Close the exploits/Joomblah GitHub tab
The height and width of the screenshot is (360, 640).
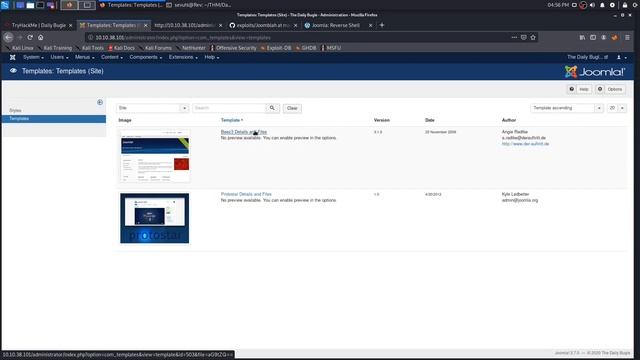pos(296,25)
